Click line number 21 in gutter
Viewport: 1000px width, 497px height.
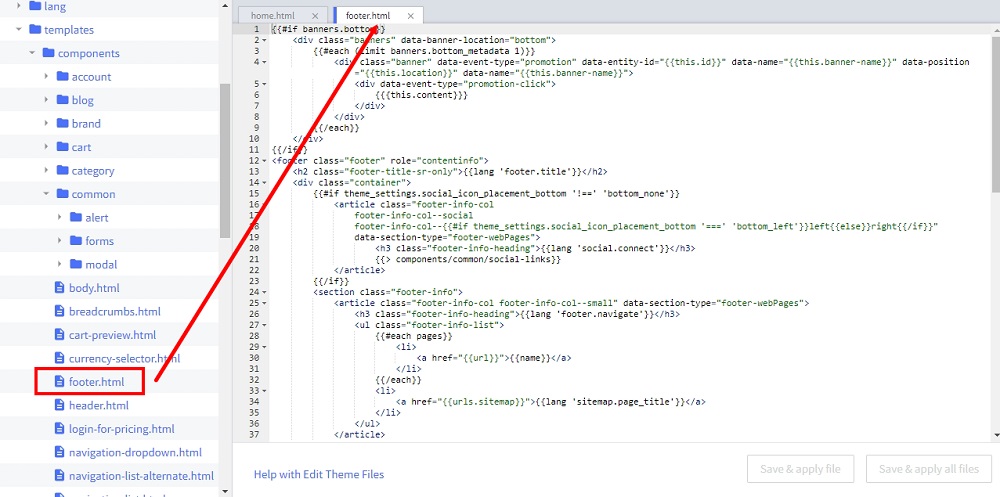[x=254, y=260]
